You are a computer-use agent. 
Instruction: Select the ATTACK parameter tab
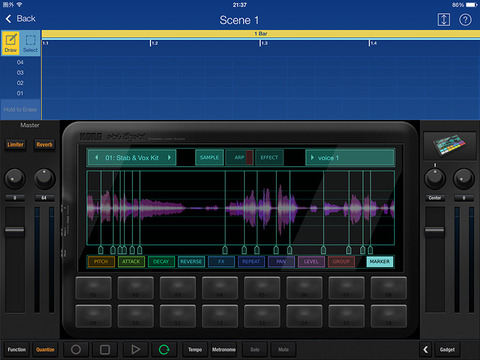(x=131, y=262)
